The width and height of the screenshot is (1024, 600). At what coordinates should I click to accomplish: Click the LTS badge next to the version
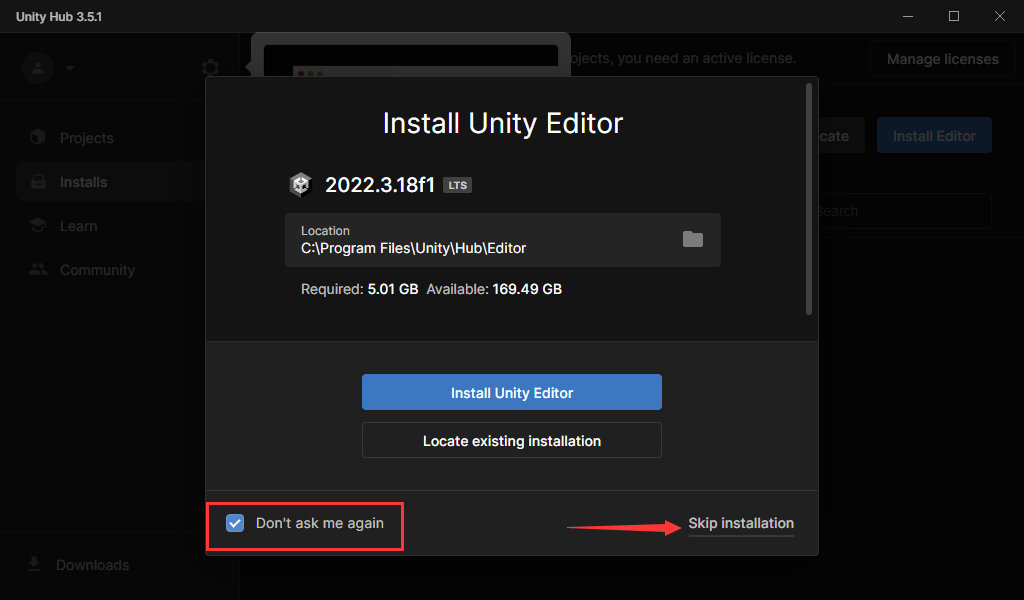point(457,184)
